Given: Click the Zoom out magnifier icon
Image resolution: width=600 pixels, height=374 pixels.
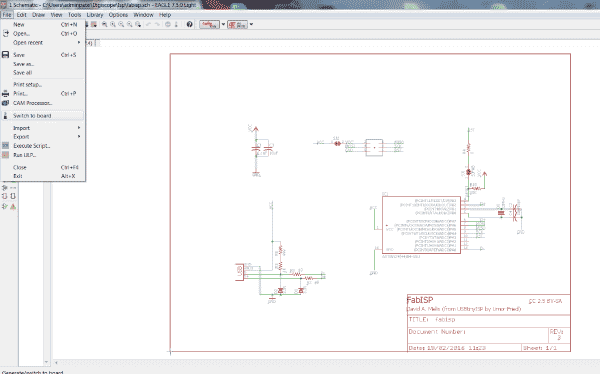Looking at the screenshot, I should (121, 24).
